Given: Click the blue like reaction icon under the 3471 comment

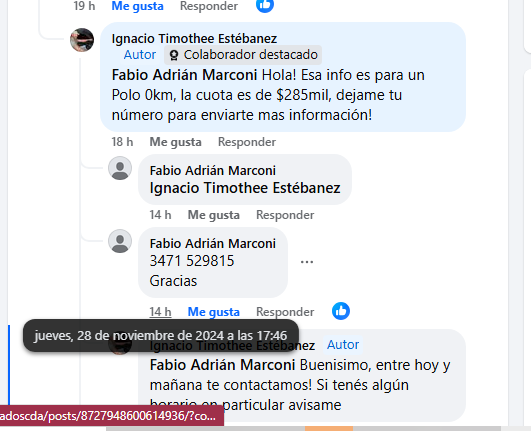Looking at the screenshot, I should (341, 311).
